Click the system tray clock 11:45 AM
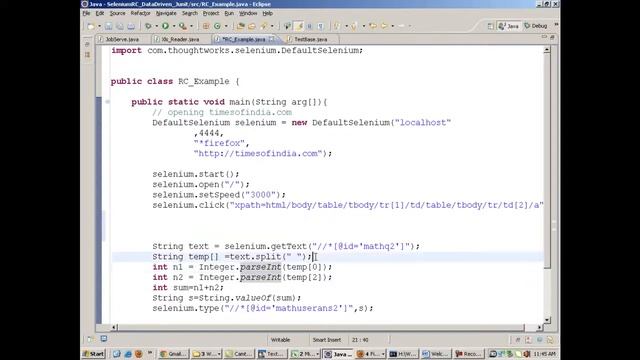Screen dimensions: 640x360 544,354
